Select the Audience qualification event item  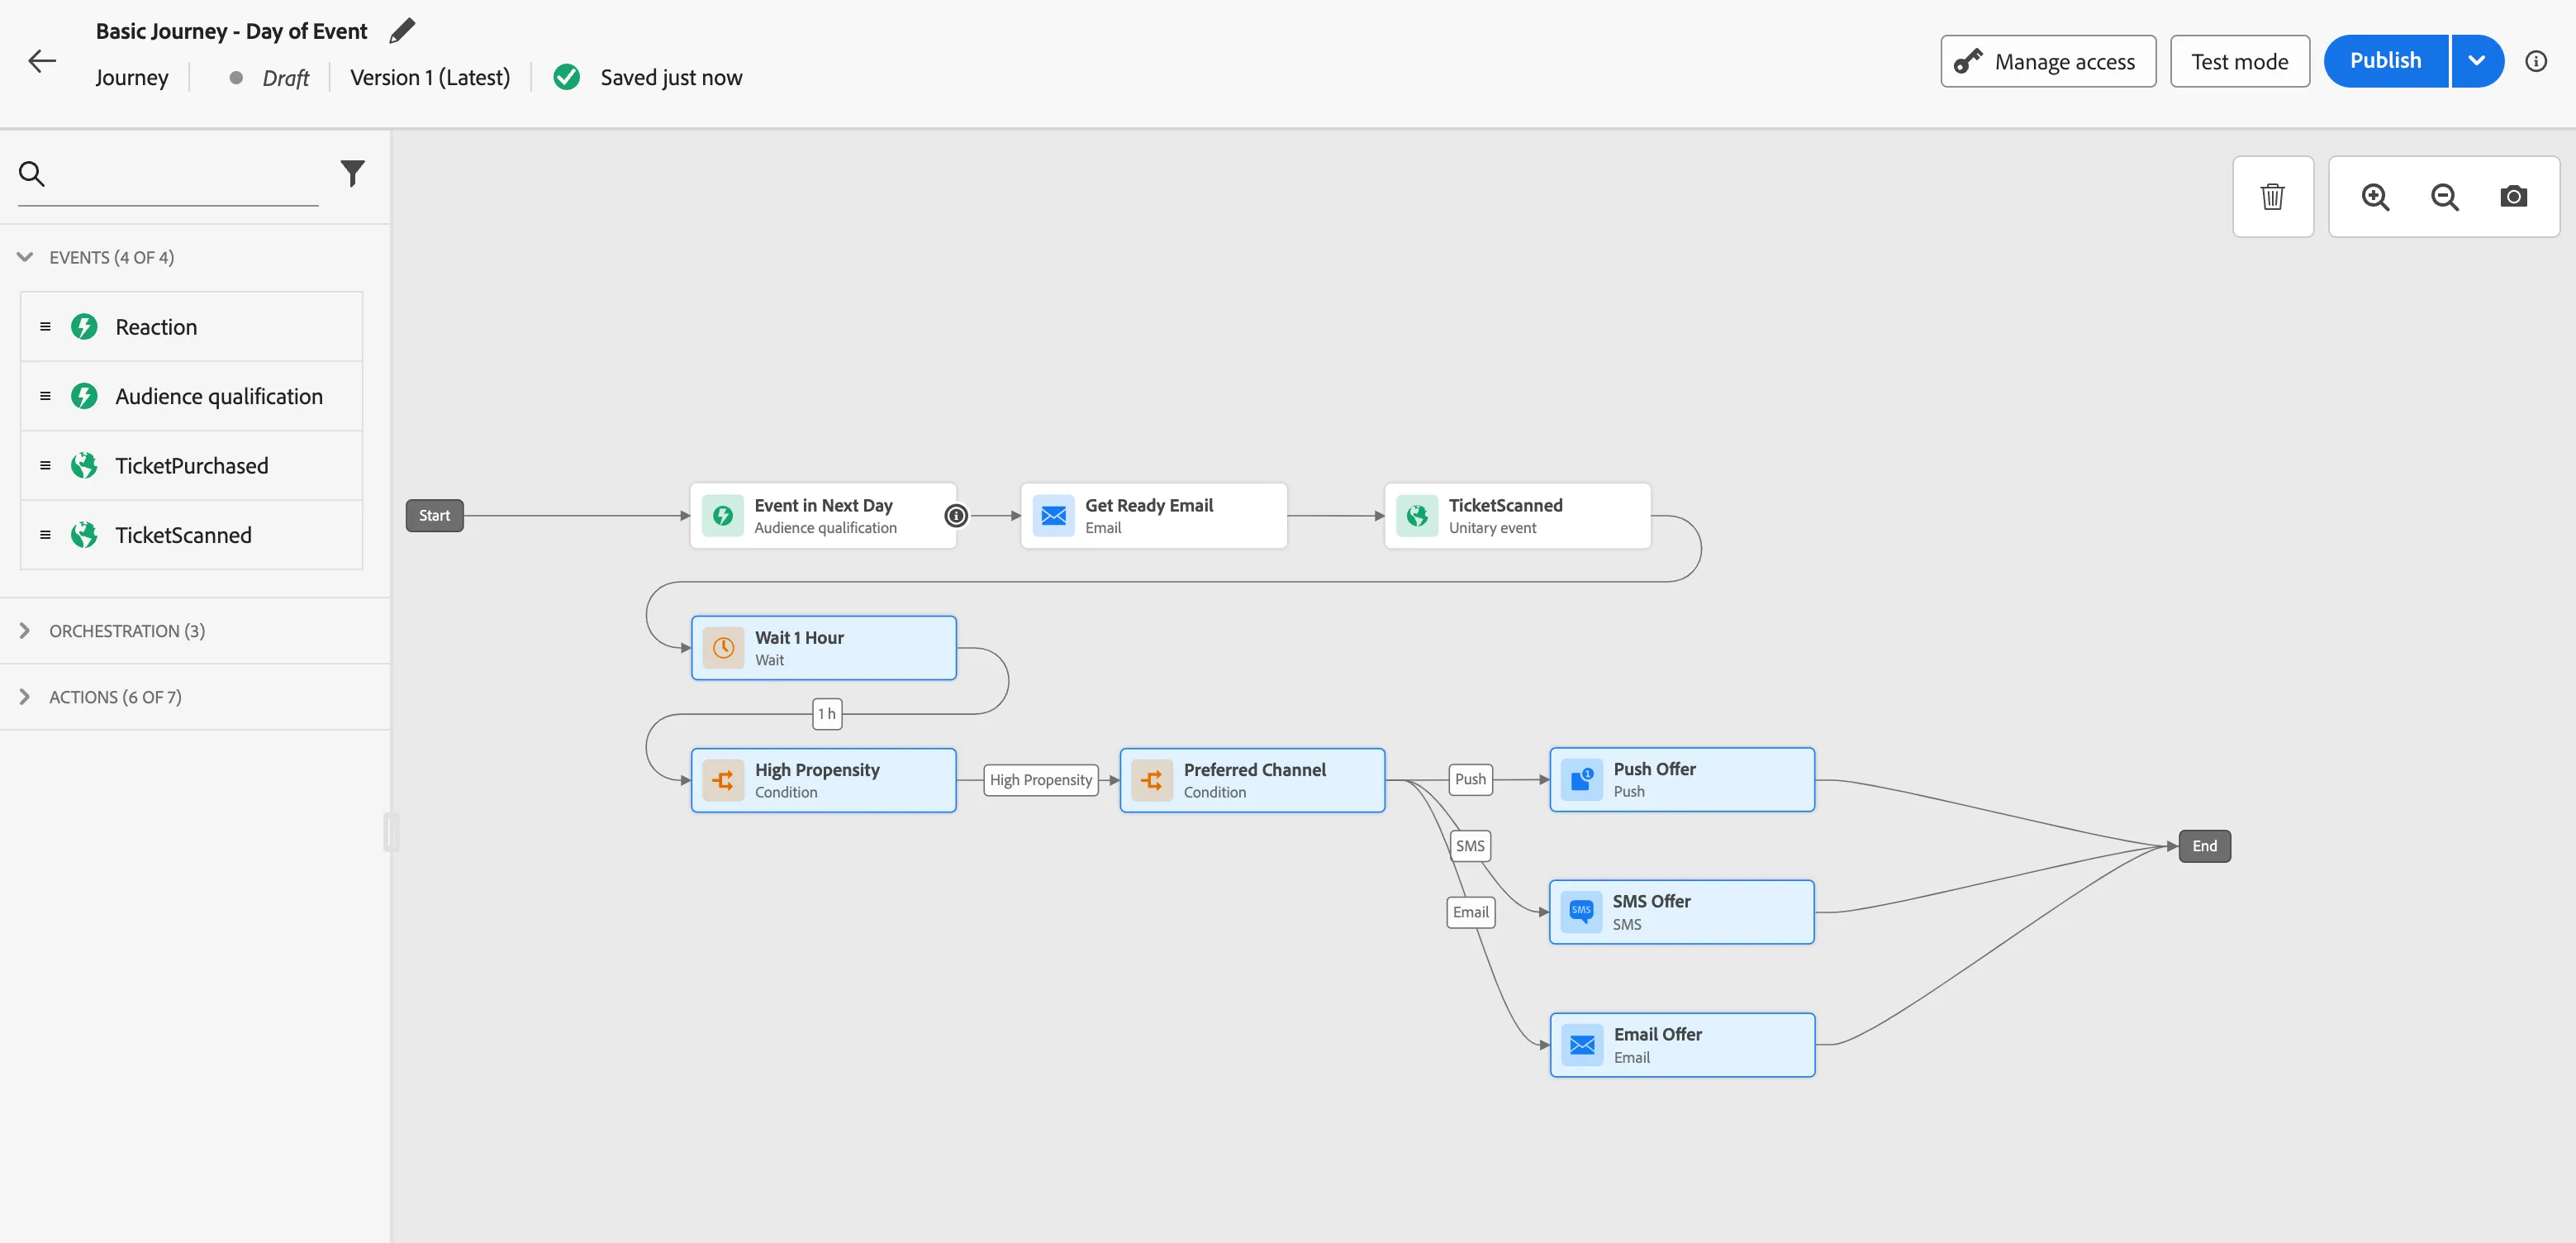click(191, 396)
